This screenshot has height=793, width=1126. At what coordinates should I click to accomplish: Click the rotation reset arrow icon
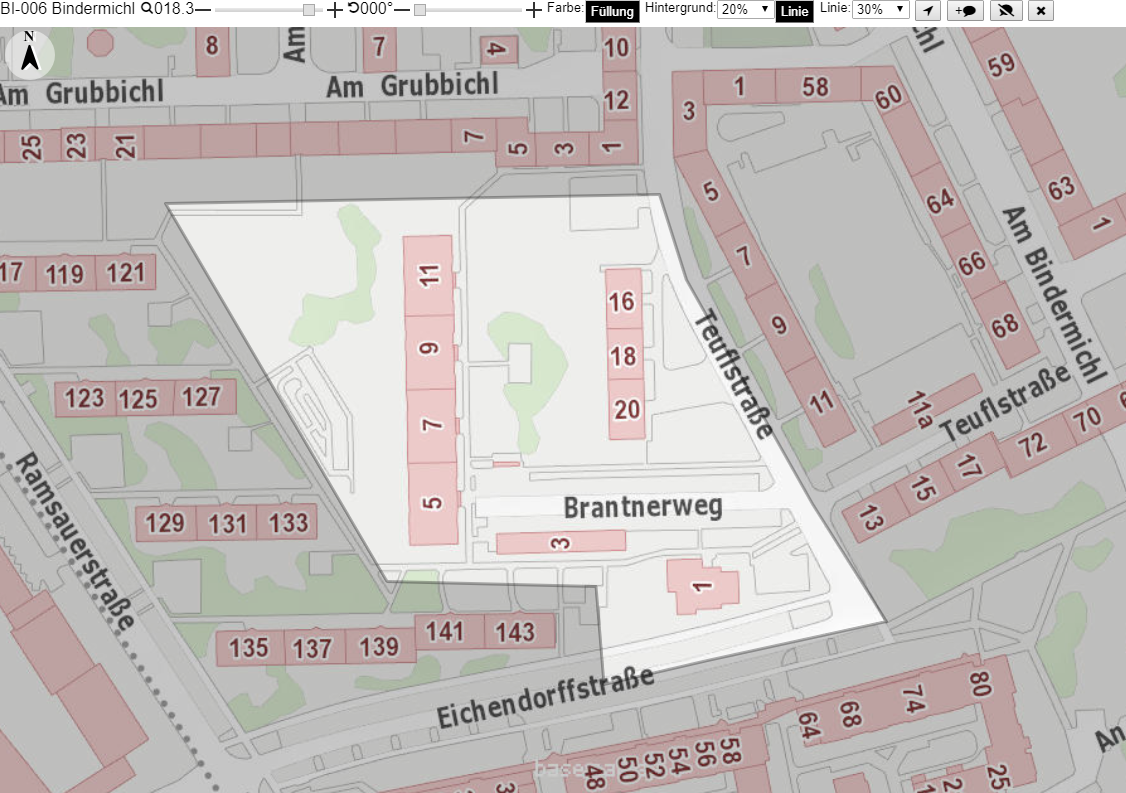tap(353, 9)
